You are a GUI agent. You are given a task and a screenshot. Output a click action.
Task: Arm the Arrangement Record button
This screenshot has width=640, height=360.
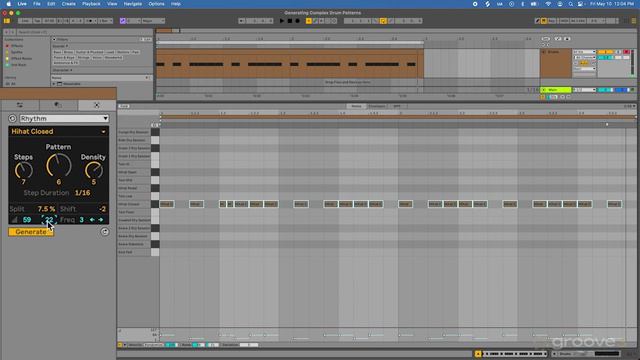298,21
